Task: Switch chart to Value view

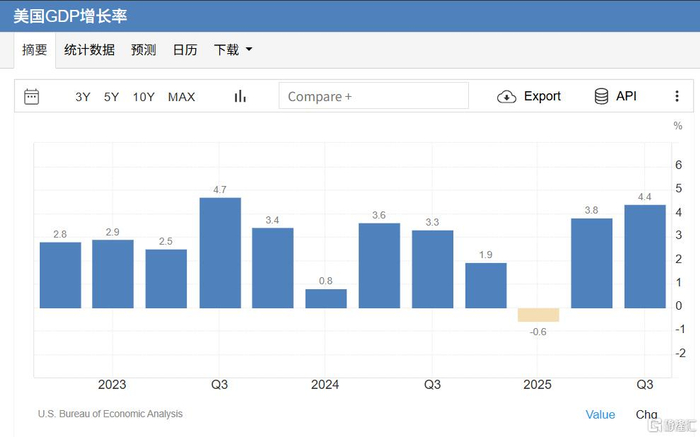Action: [600, 415]
